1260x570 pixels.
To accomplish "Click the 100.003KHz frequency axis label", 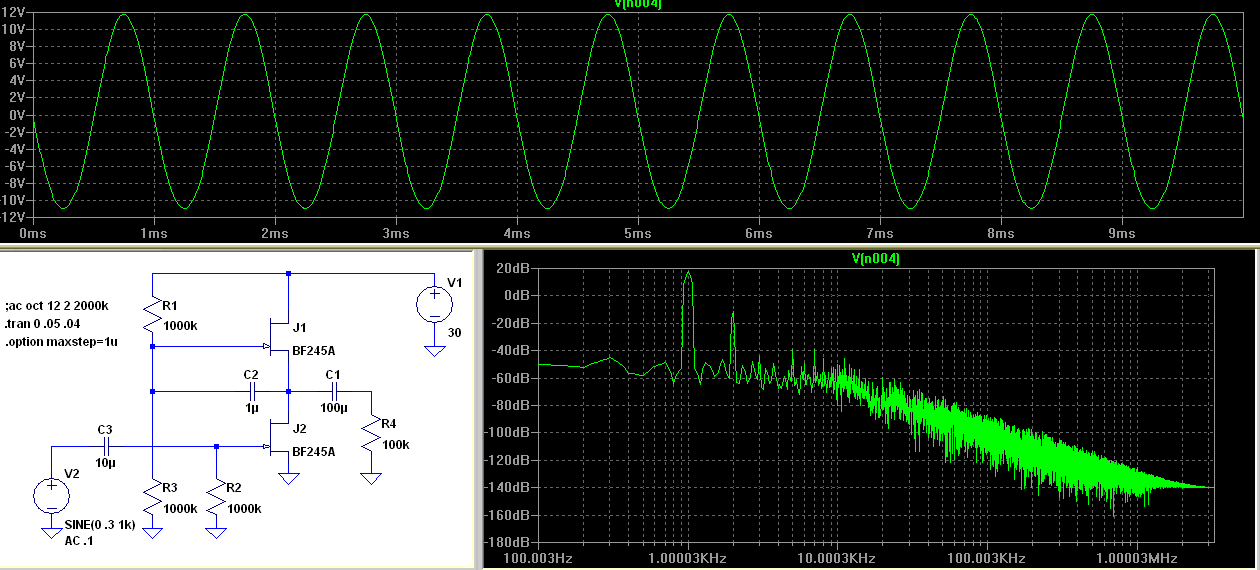I will point(988,558).
